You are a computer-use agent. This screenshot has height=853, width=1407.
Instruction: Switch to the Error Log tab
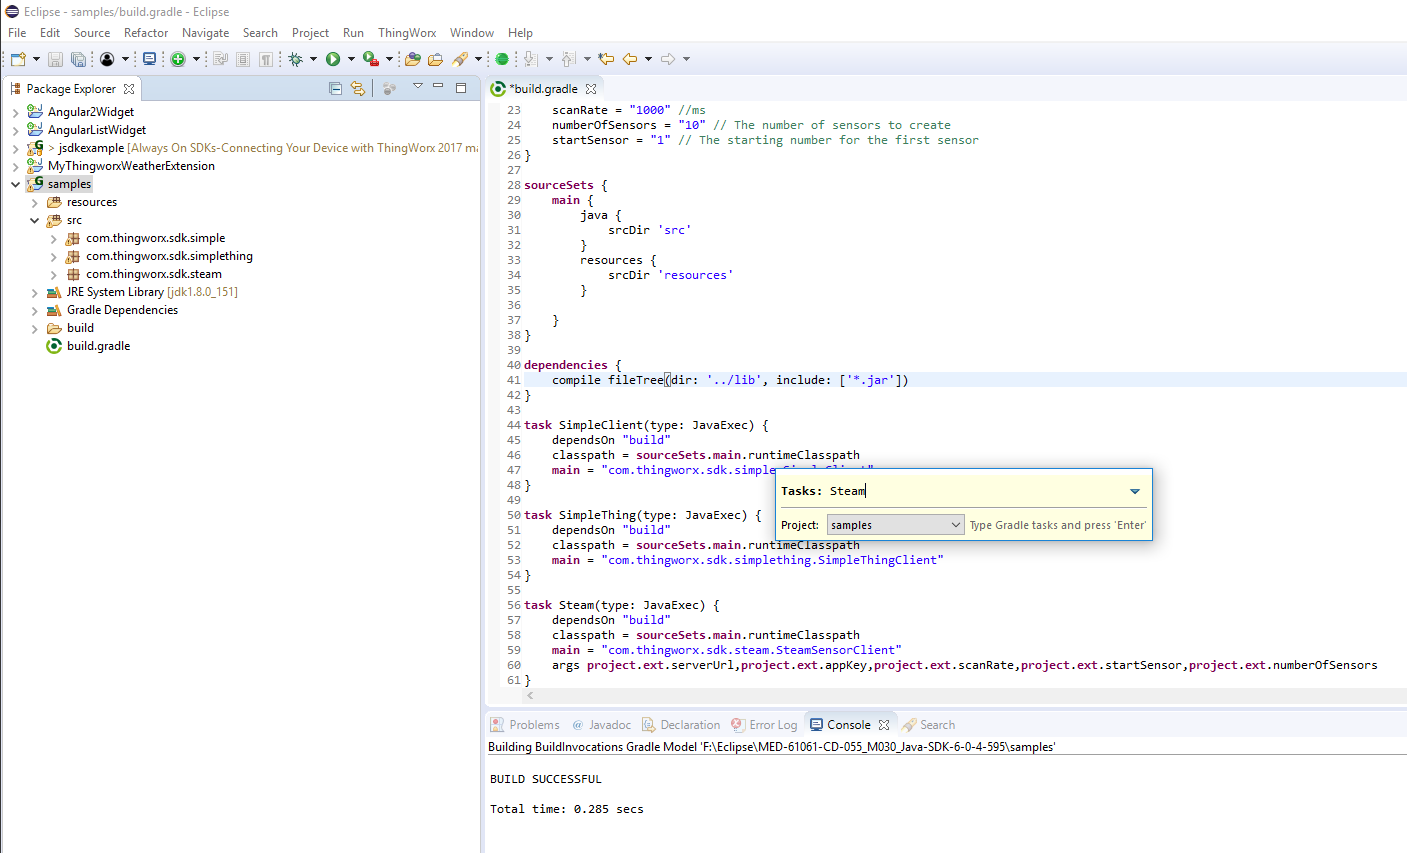tap(773, 724)
